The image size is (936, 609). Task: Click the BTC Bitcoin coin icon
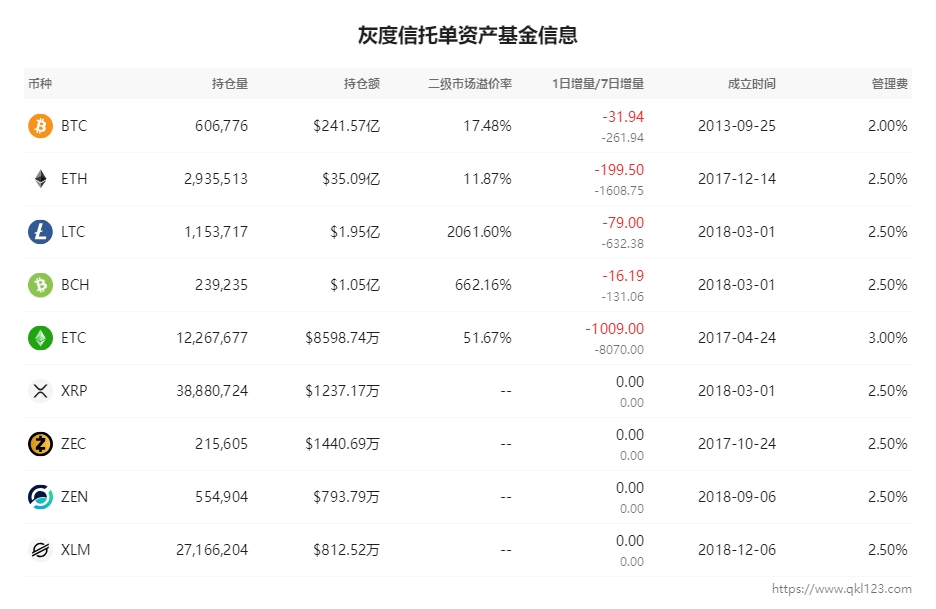[x=40, y=126]
